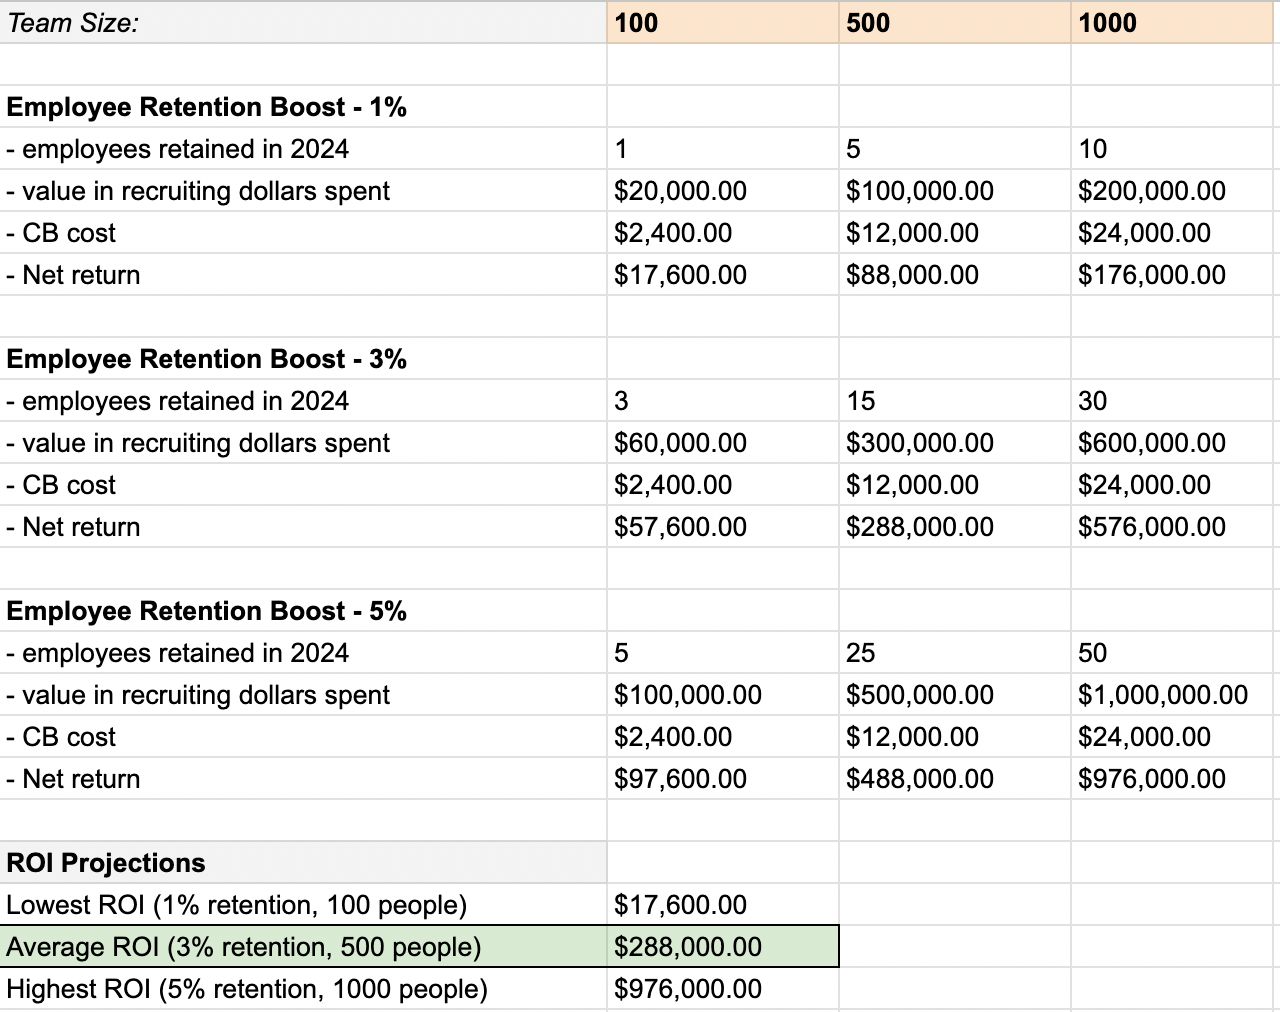Click the $600,000.00 recruiting value cell
Screen dimensions: 1280x1012
[1176, 443]
